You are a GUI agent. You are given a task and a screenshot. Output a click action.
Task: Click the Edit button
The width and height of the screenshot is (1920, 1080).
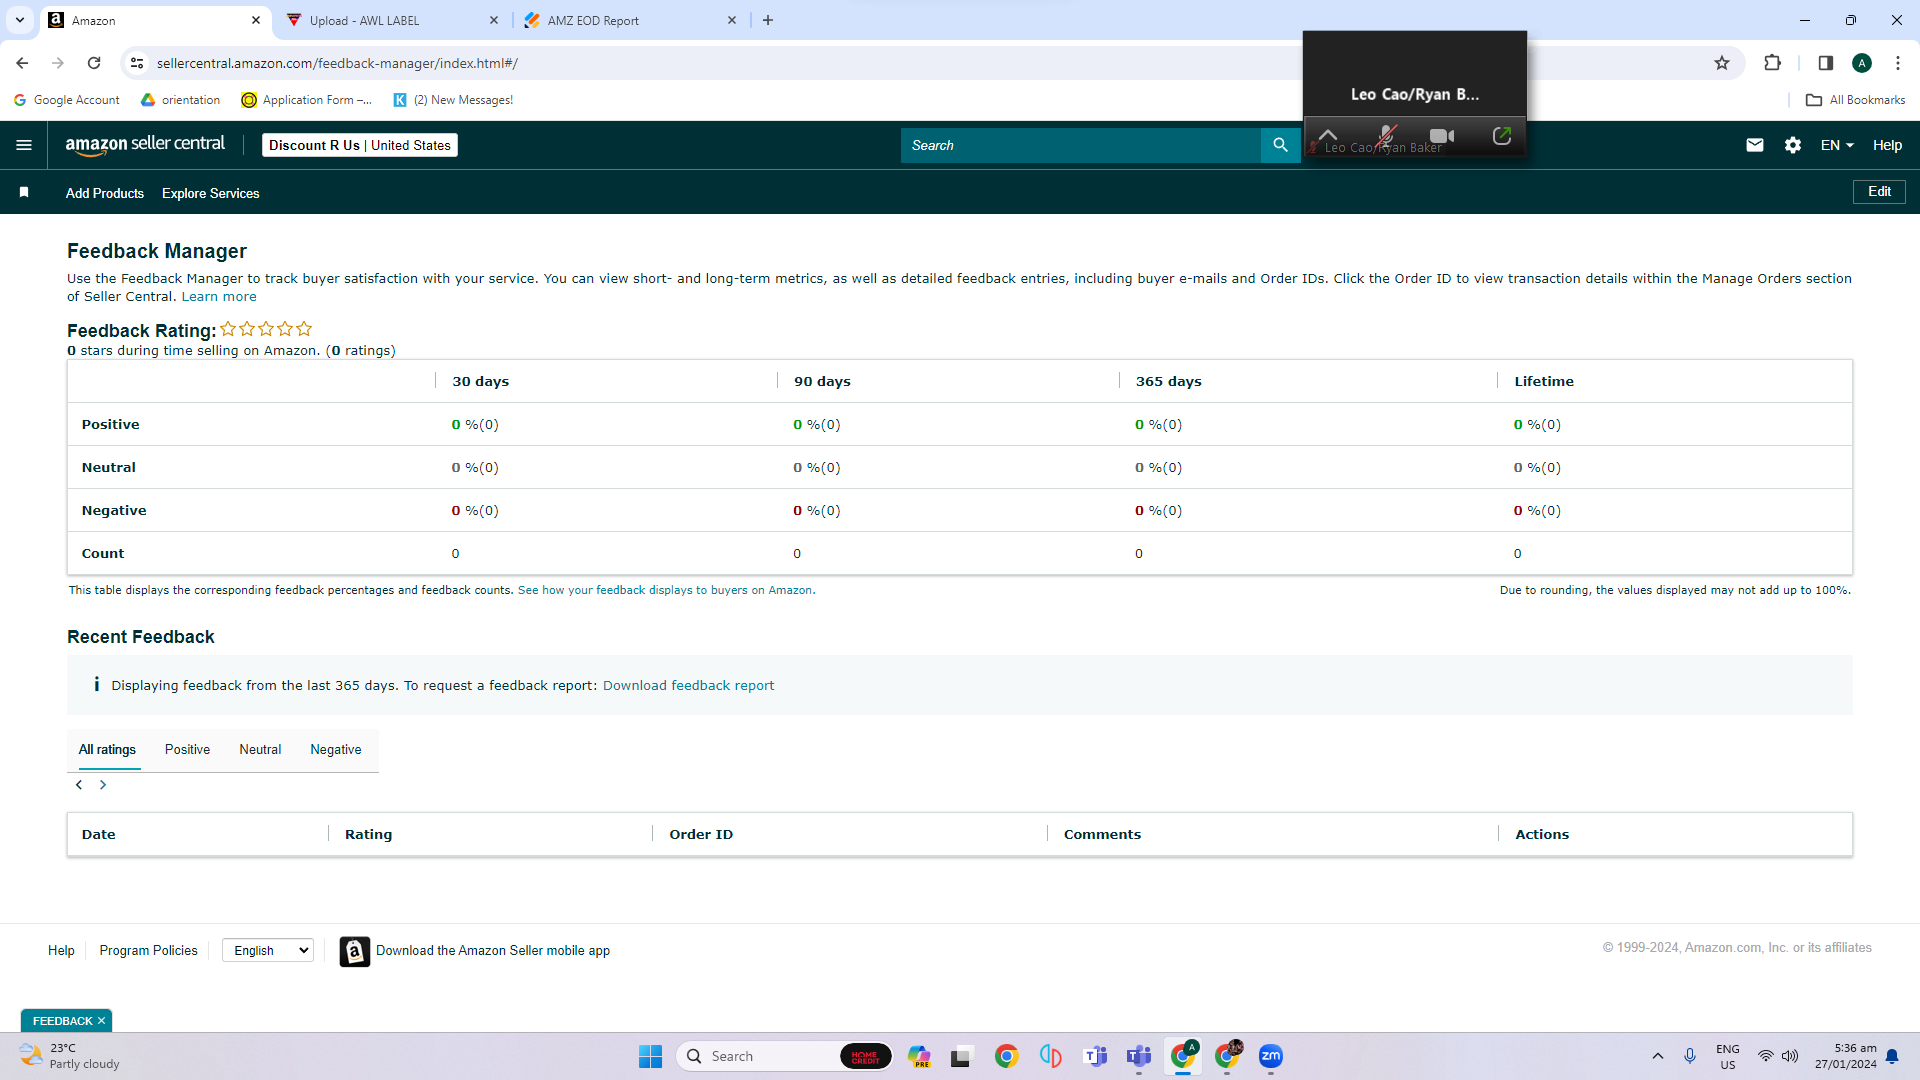(1879, 192)
